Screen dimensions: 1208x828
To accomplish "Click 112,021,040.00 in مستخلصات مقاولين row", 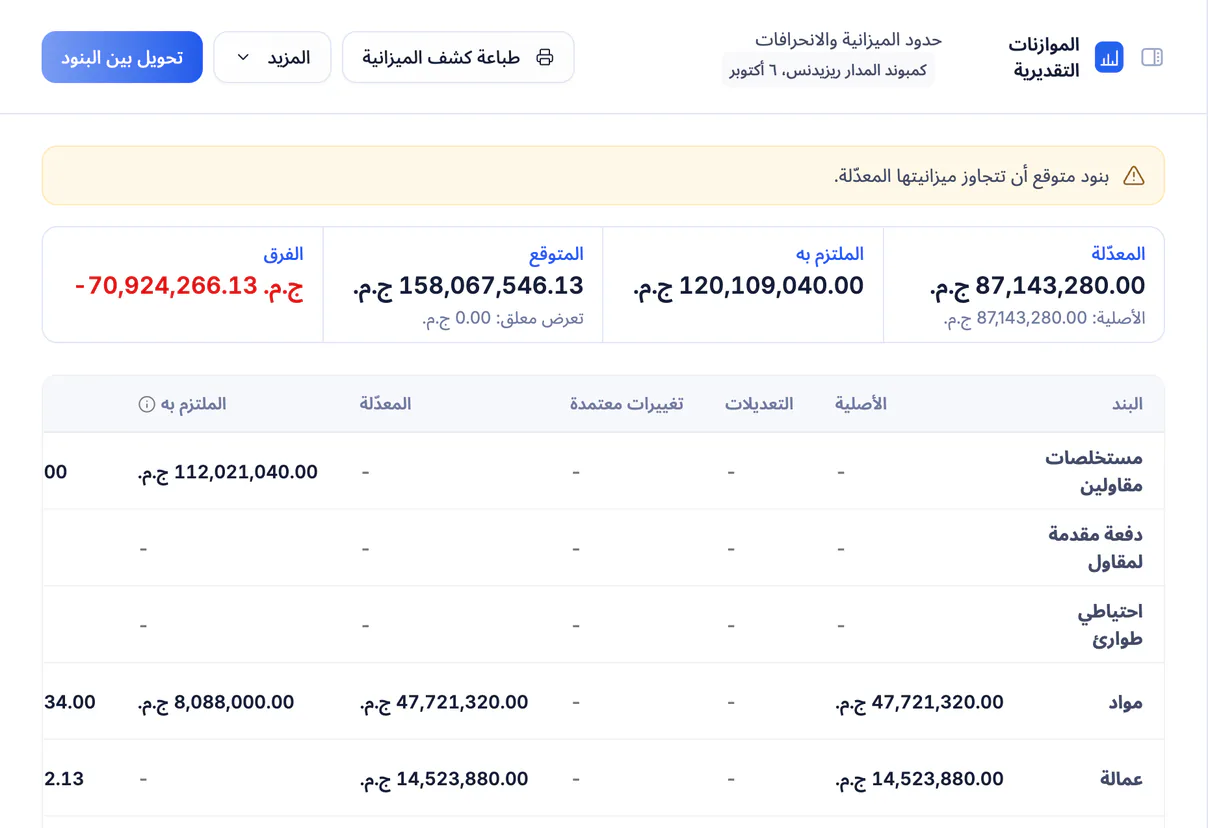I will click(228, 472).
